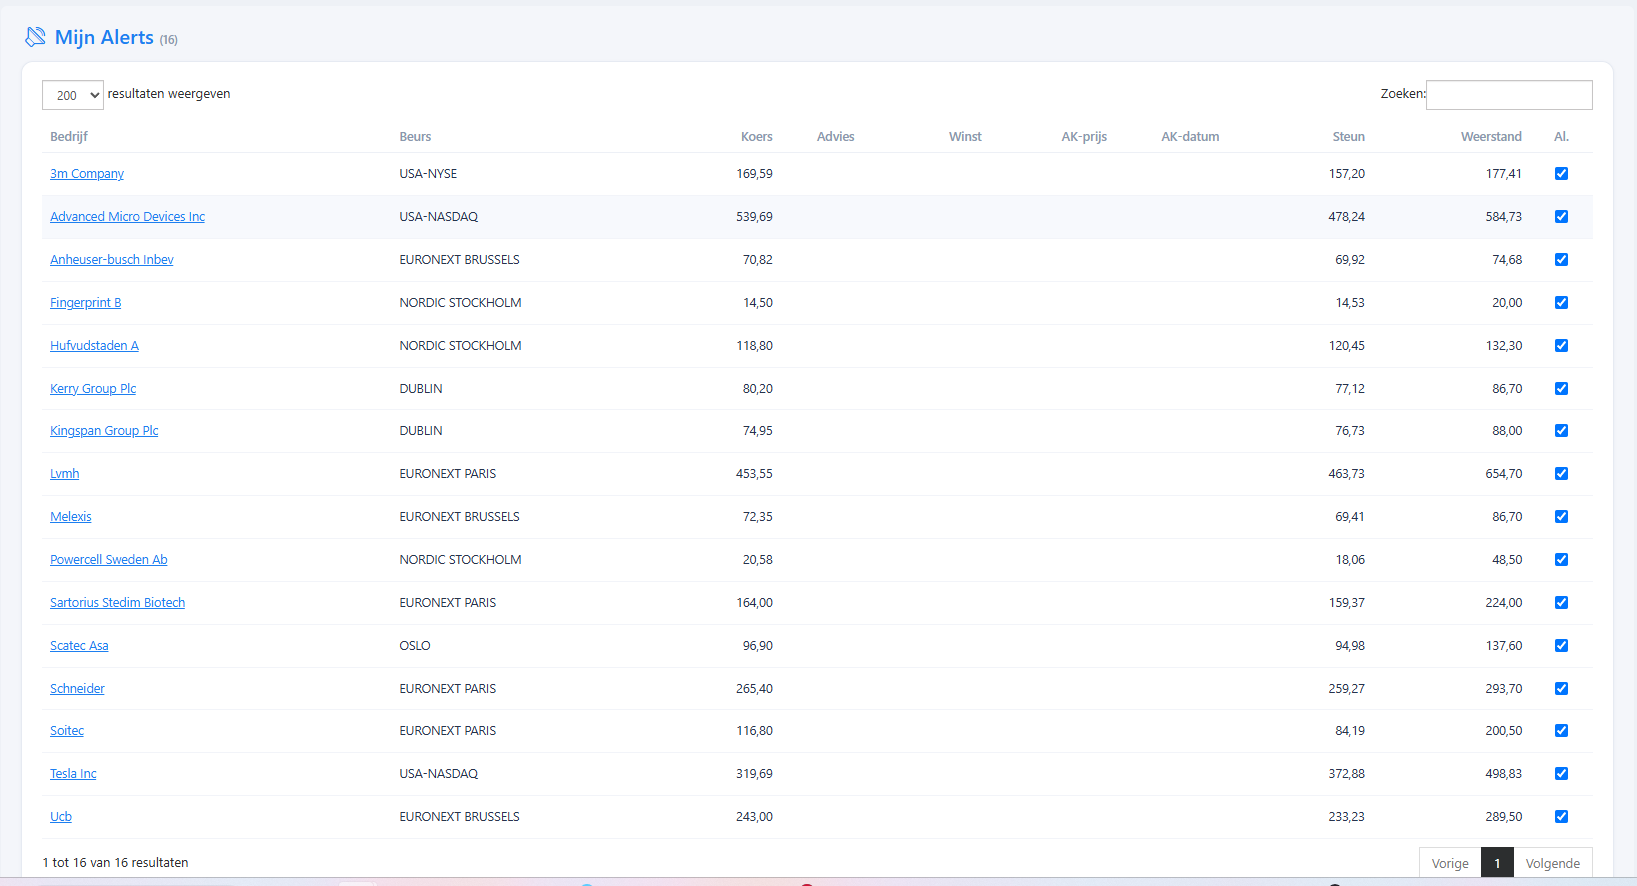Focus the Zoeken search field

click(x=1509, y=95)
